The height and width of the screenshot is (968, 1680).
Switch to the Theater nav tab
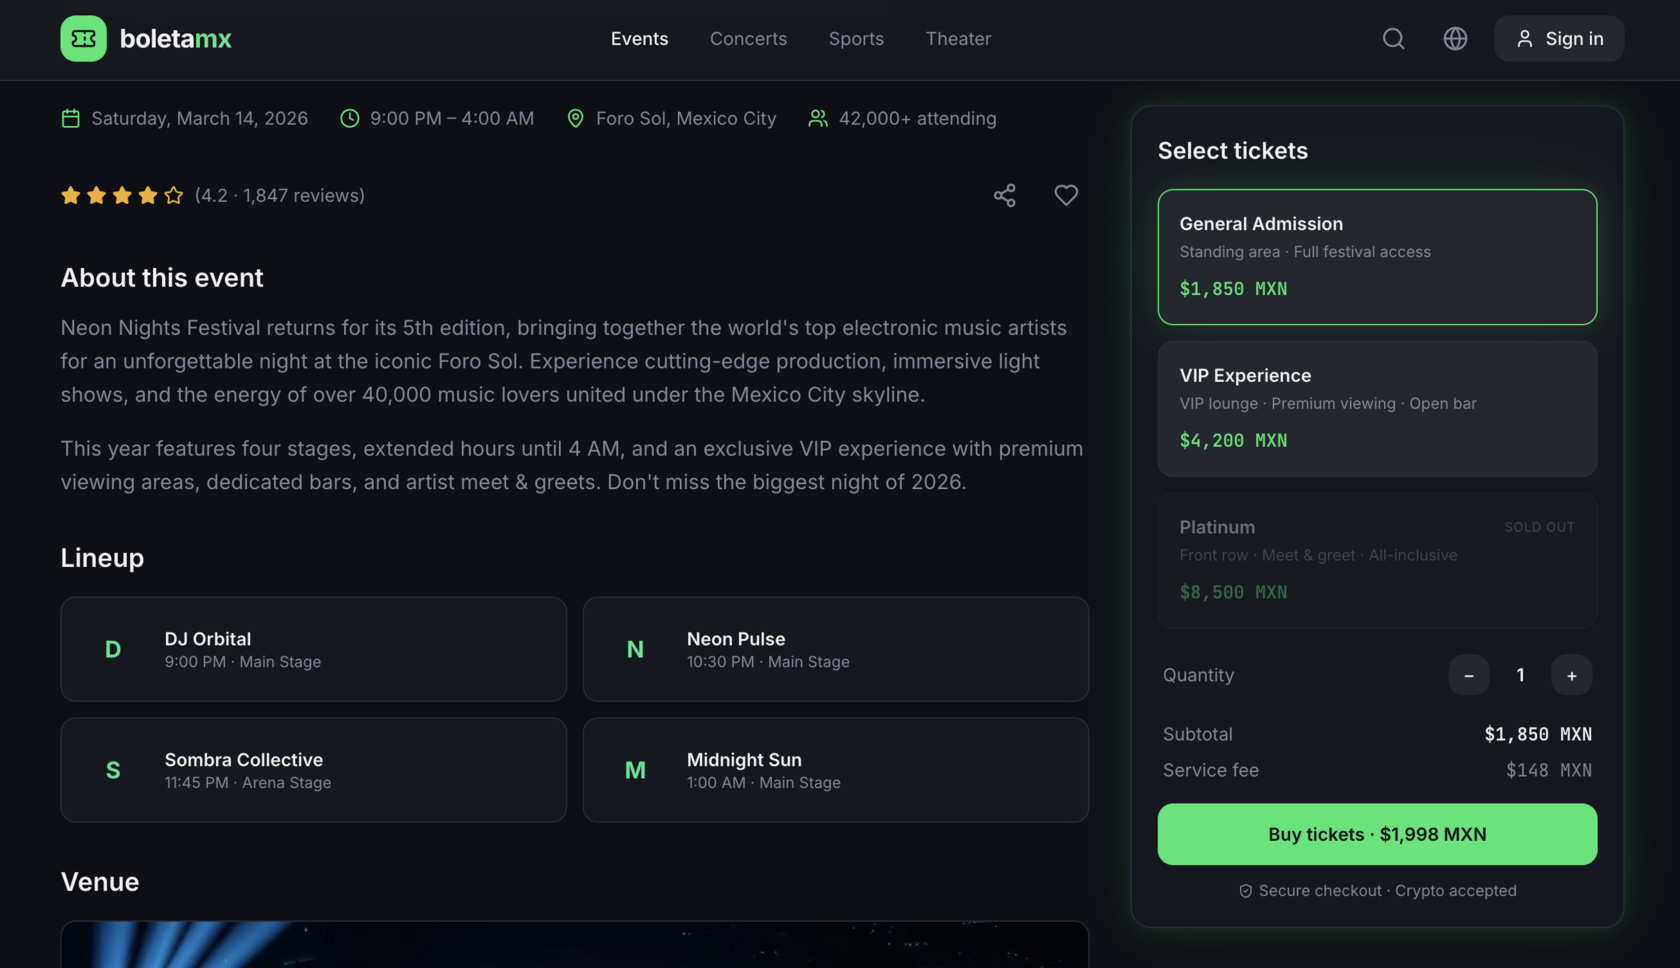click(x=958, y=38)
